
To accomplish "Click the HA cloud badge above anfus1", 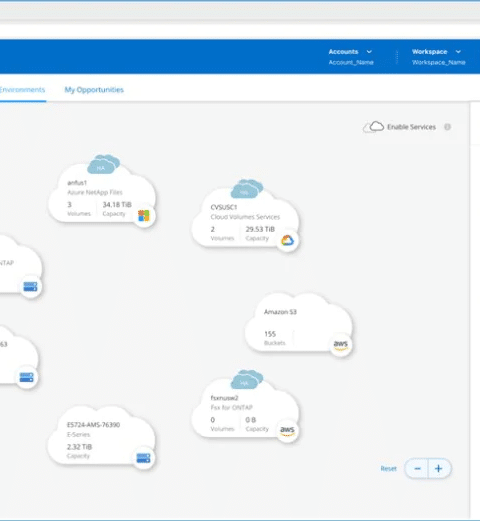I will pos(103,164).
